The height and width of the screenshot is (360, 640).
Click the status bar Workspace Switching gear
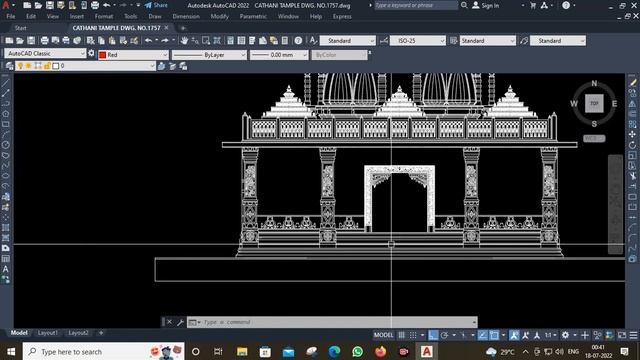click(565, 335)
